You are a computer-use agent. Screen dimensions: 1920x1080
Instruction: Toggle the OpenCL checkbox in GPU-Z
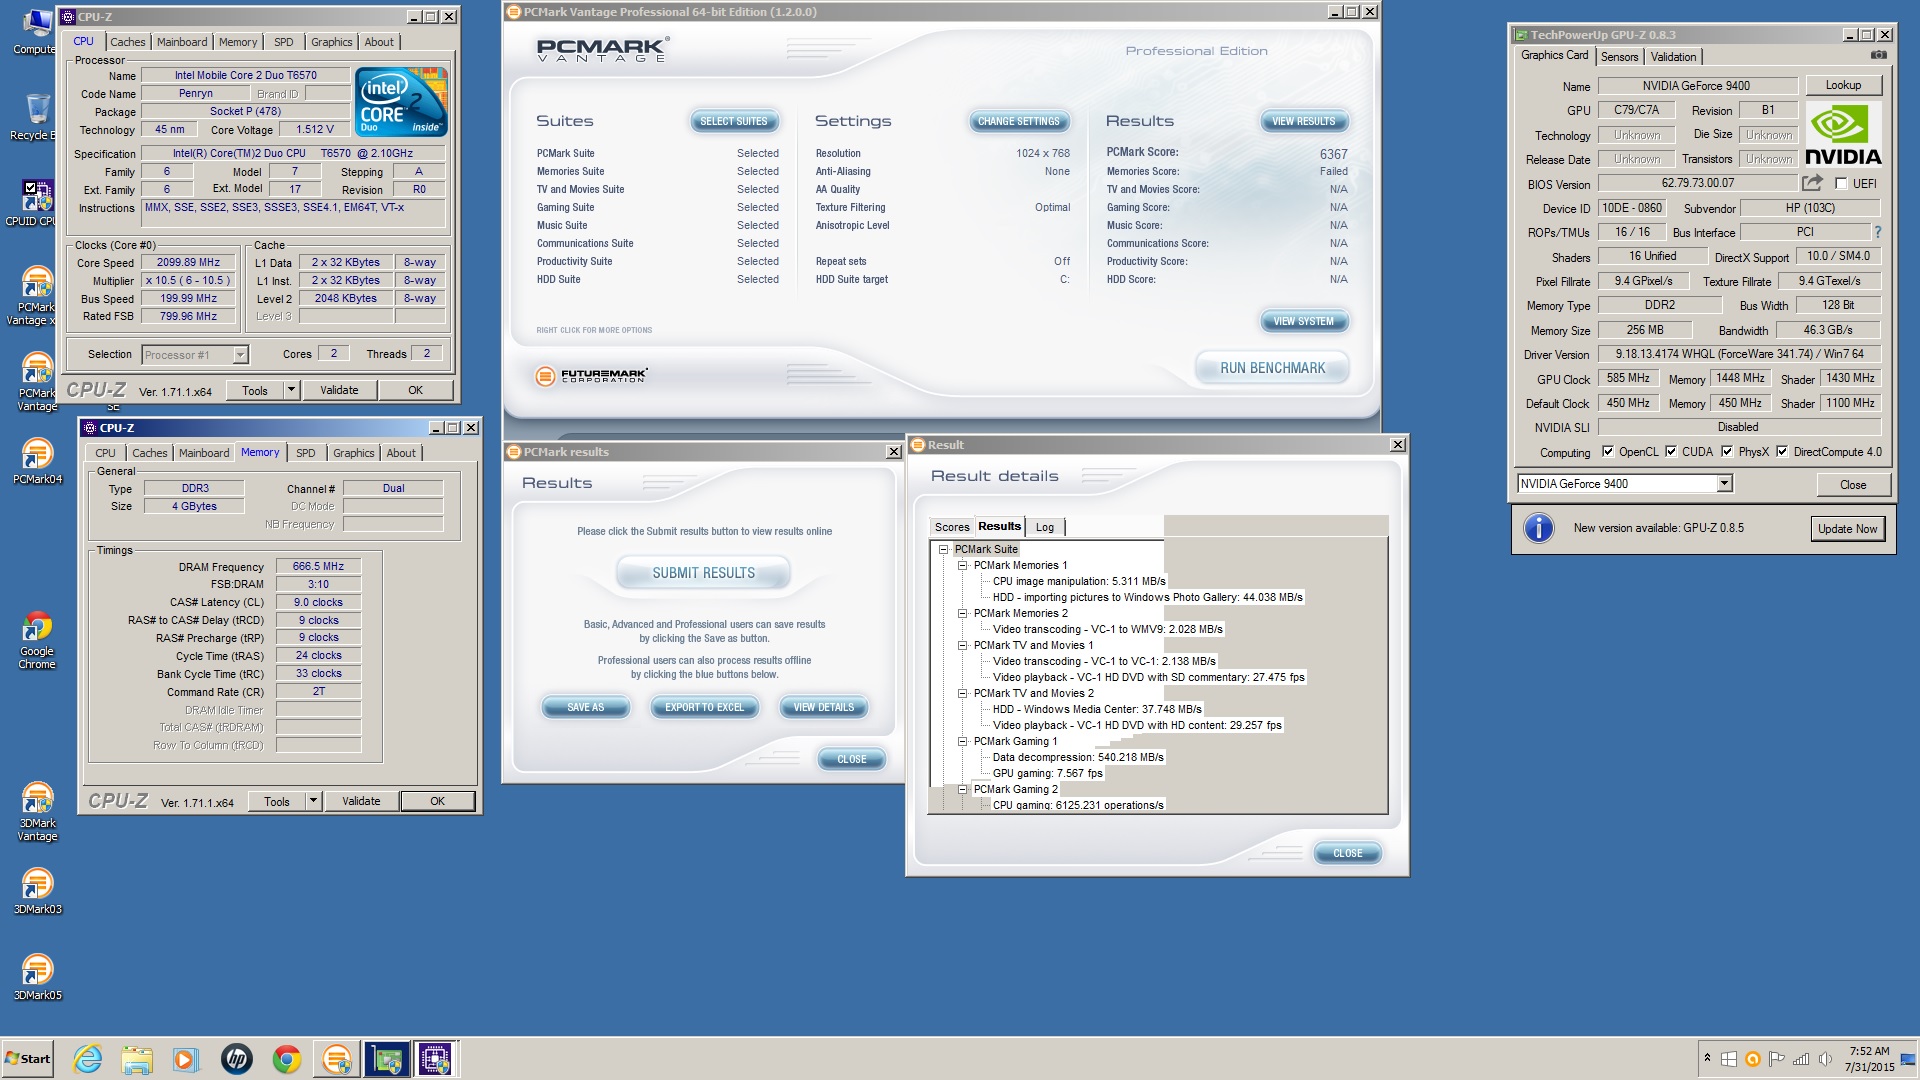(x=1608, y=452)
